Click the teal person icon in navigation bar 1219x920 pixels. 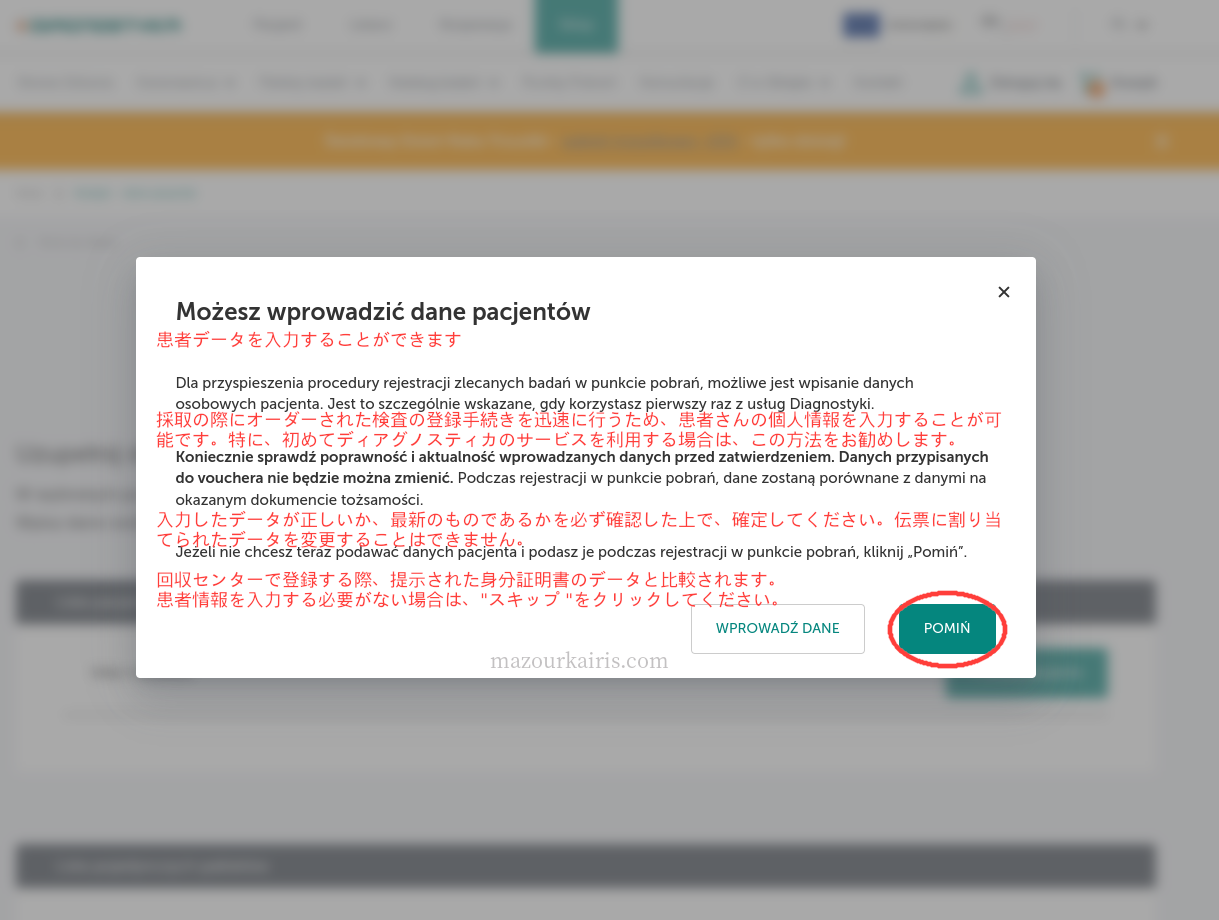coord(970,84)
